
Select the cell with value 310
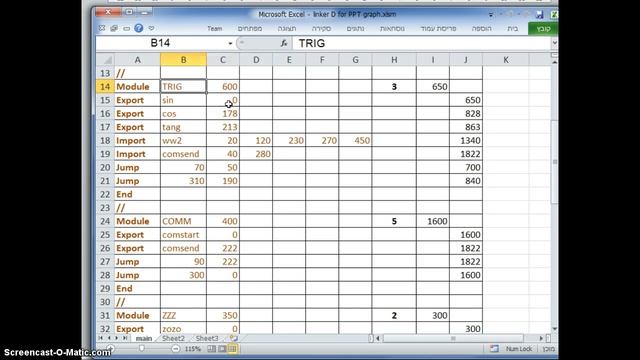(x=183, y=181)
